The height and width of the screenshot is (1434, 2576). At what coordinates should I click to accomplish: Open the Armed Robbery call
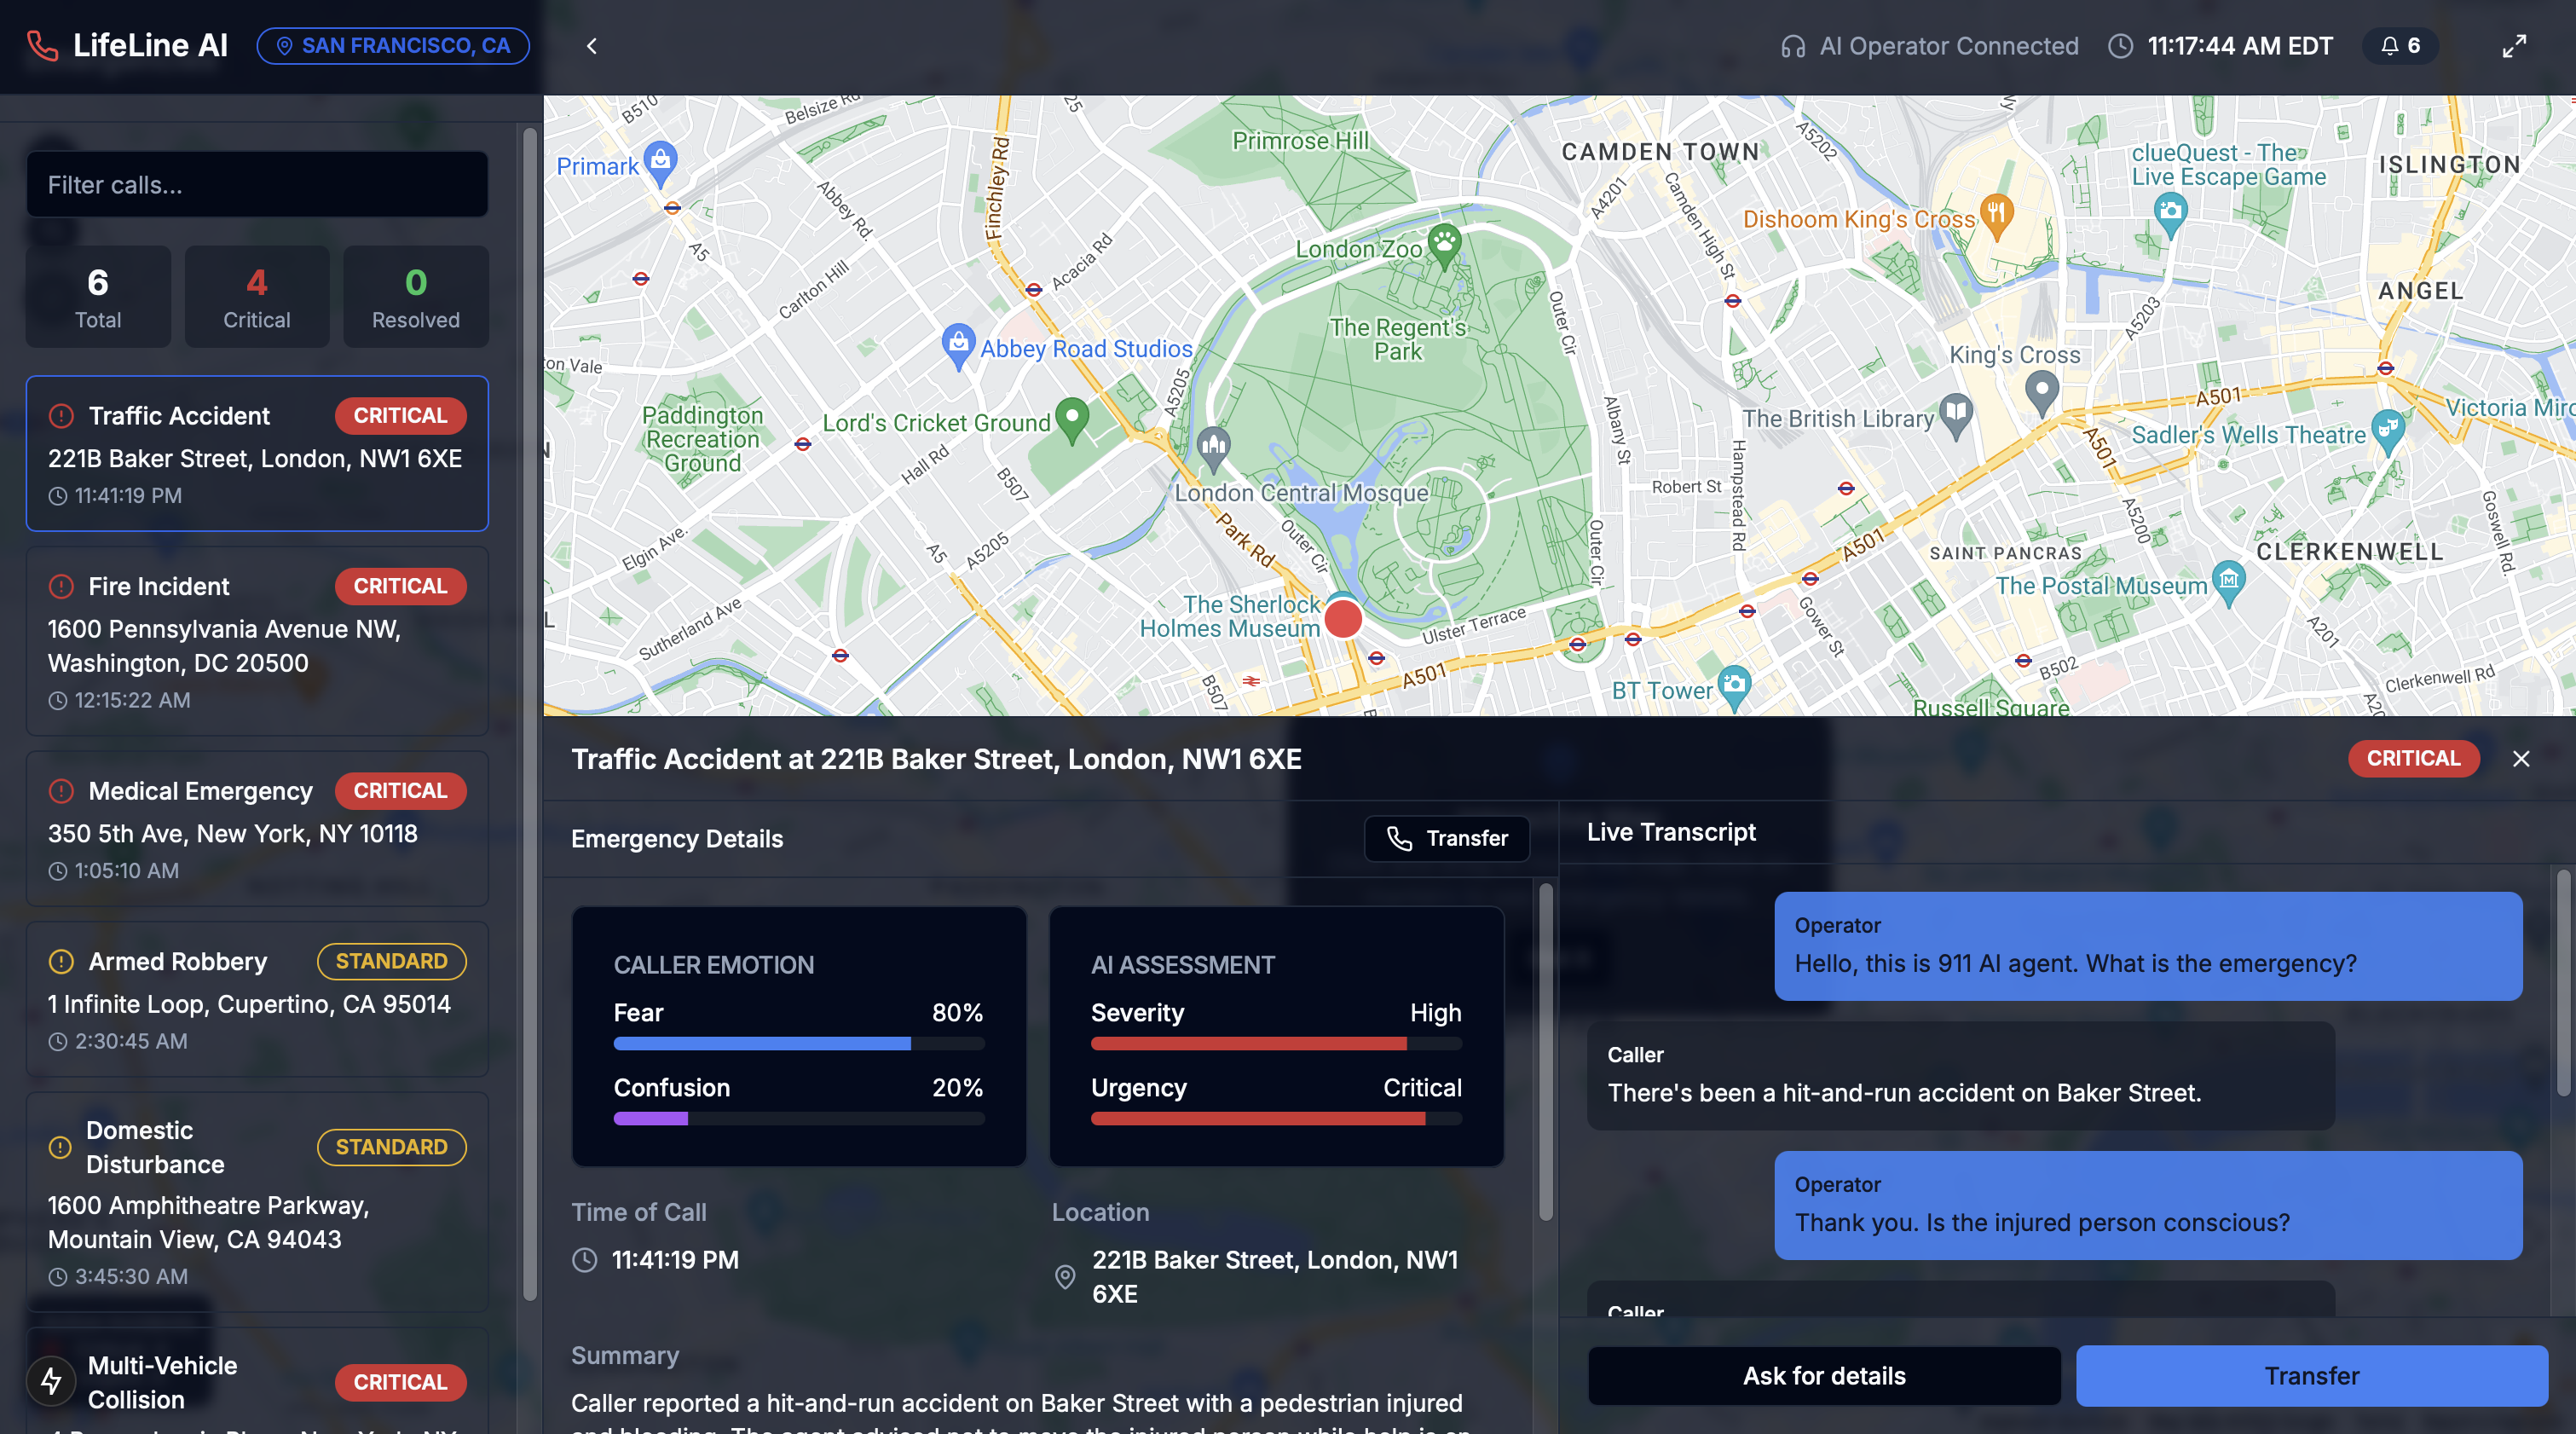tap(257, 998)
